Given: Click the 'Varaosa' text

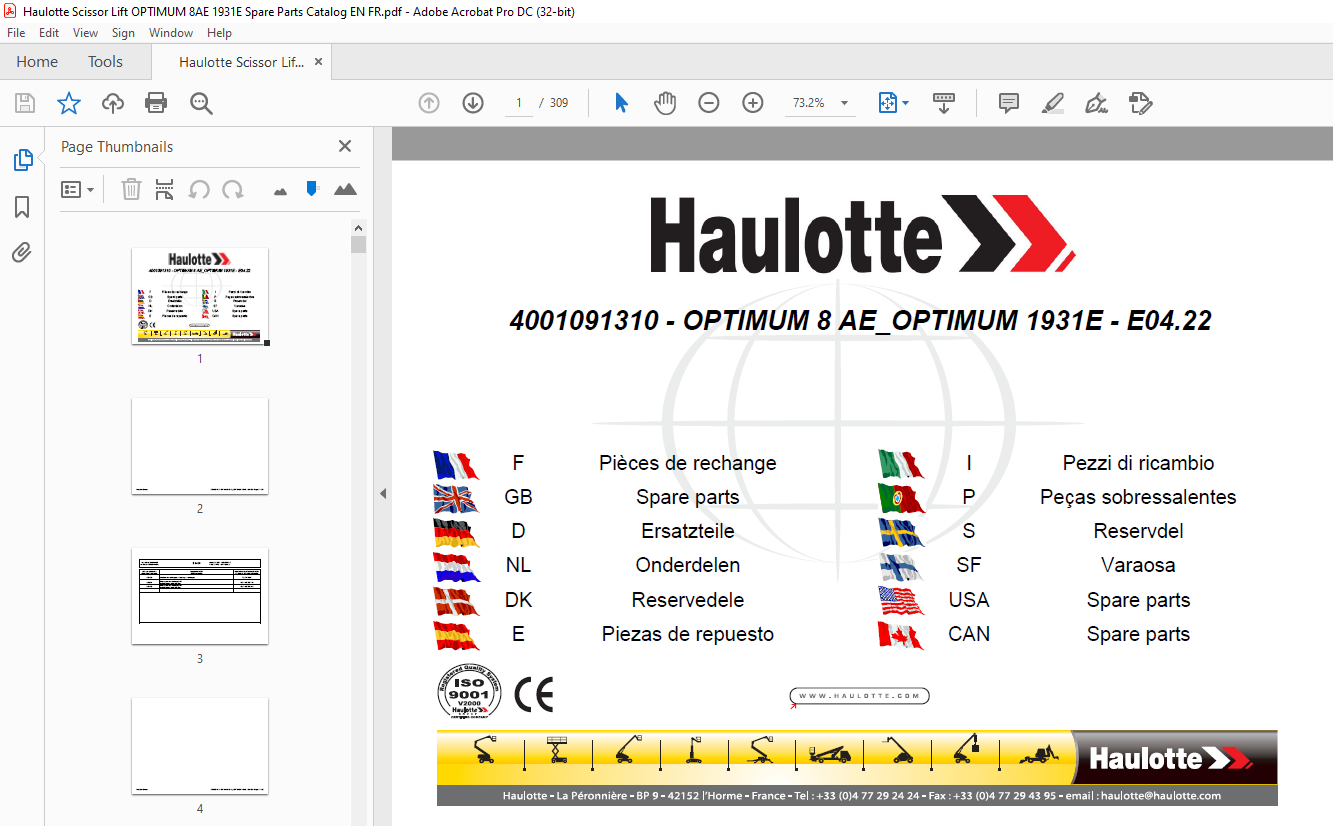Looking at the screenshot, I should (1138, 565).
